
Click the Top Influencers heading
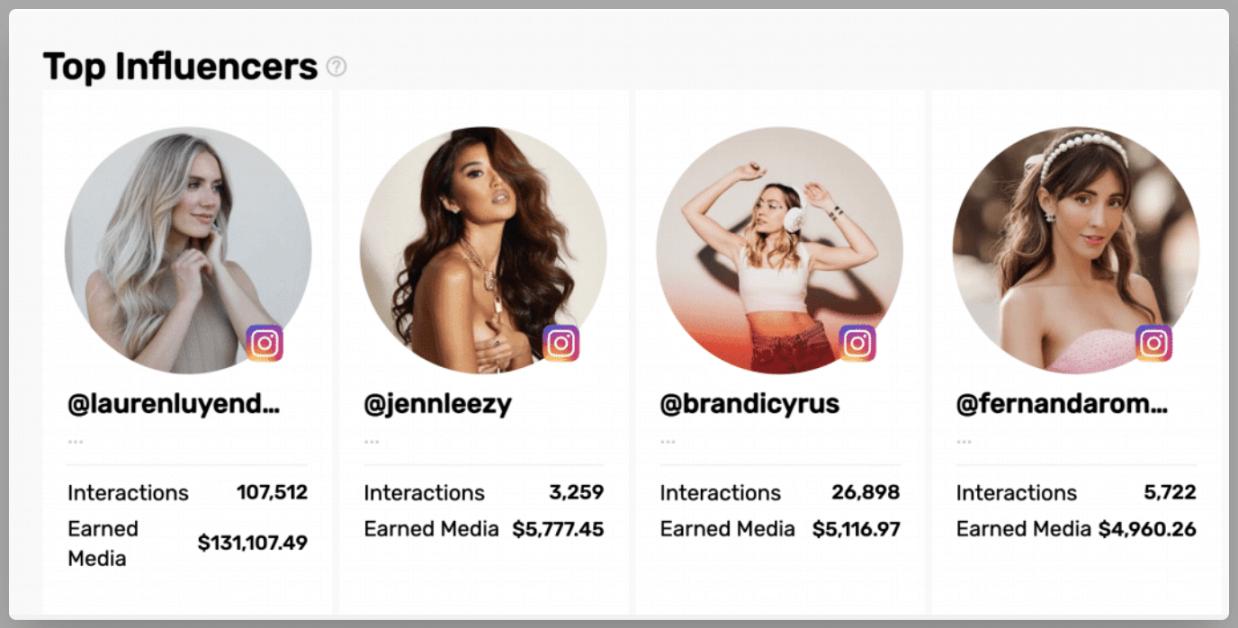tap(180, 67)
